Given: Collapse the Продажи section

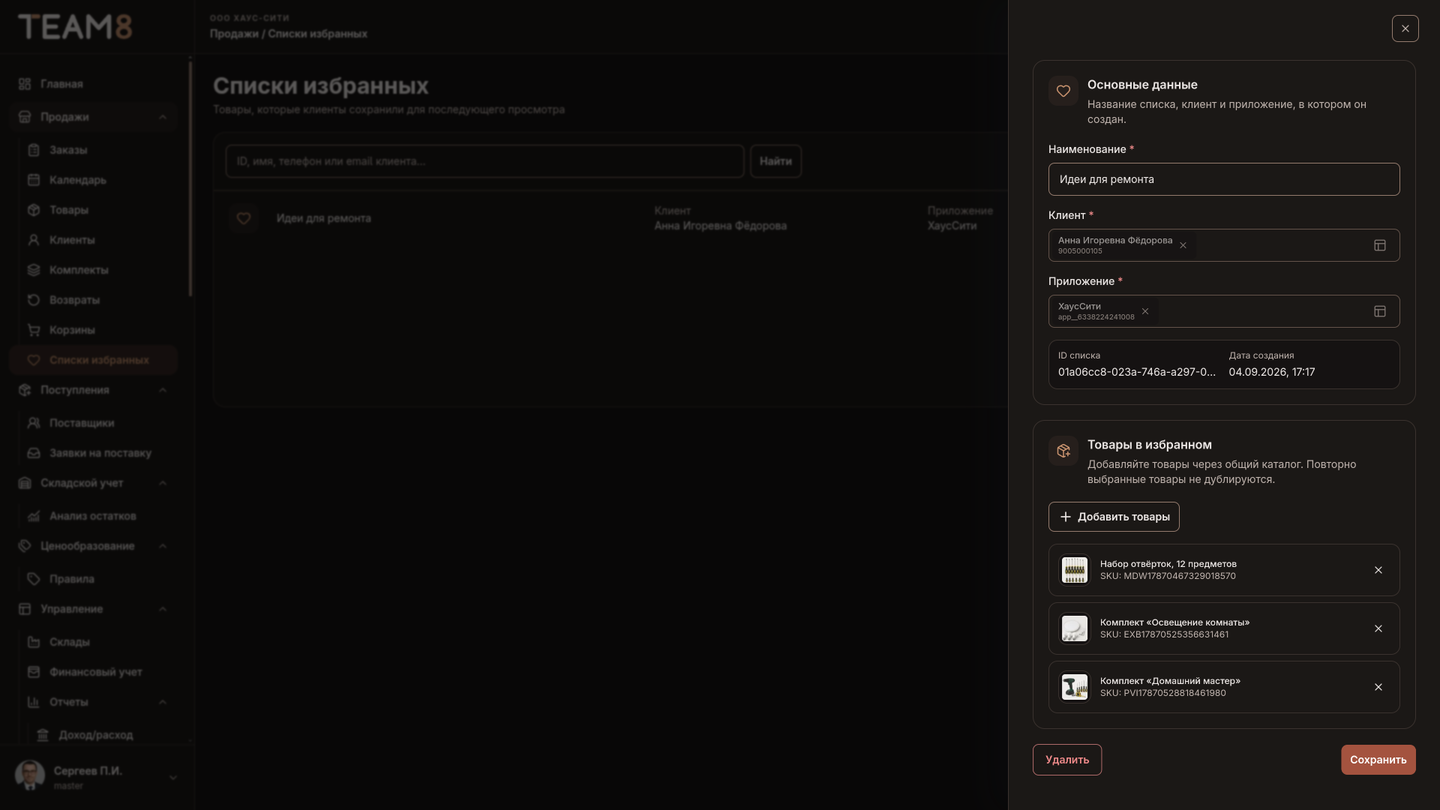Looking at the screenshot, I should point(163,117).
